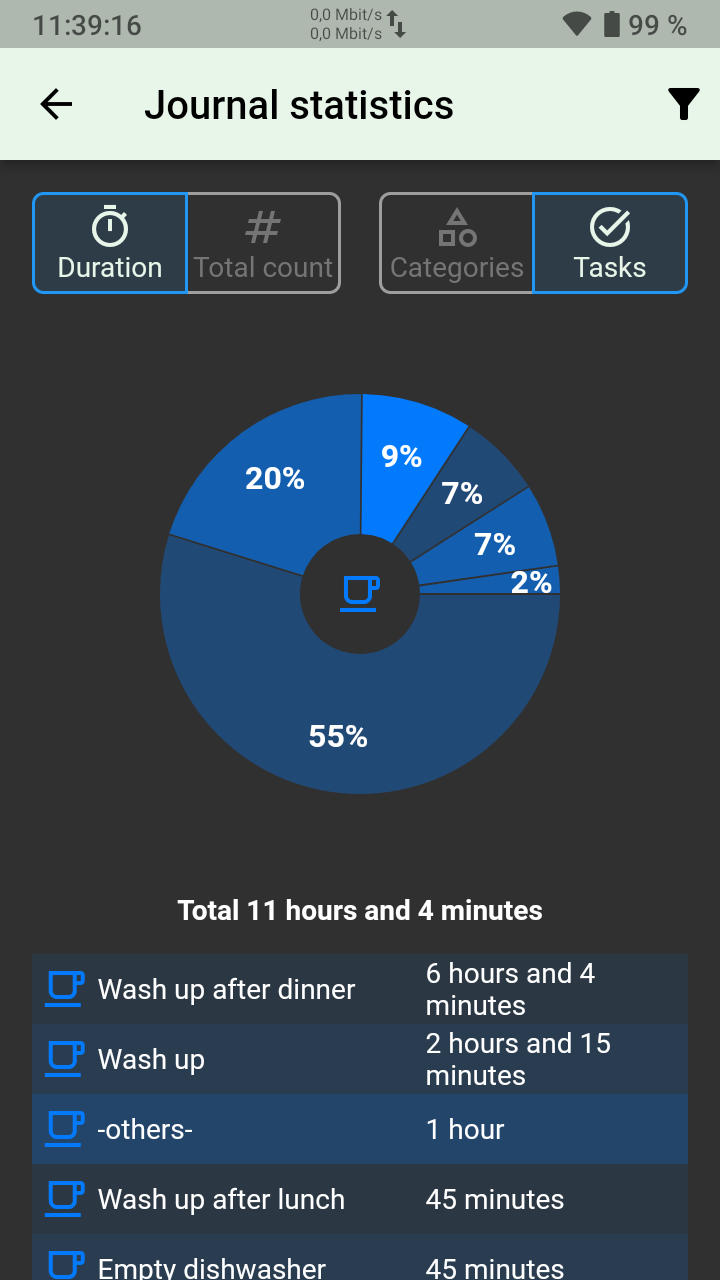Tap cup icon beside Wash up after dinner
The width and height of the screenshot is (720, 1280).
[x=65, y=989]
